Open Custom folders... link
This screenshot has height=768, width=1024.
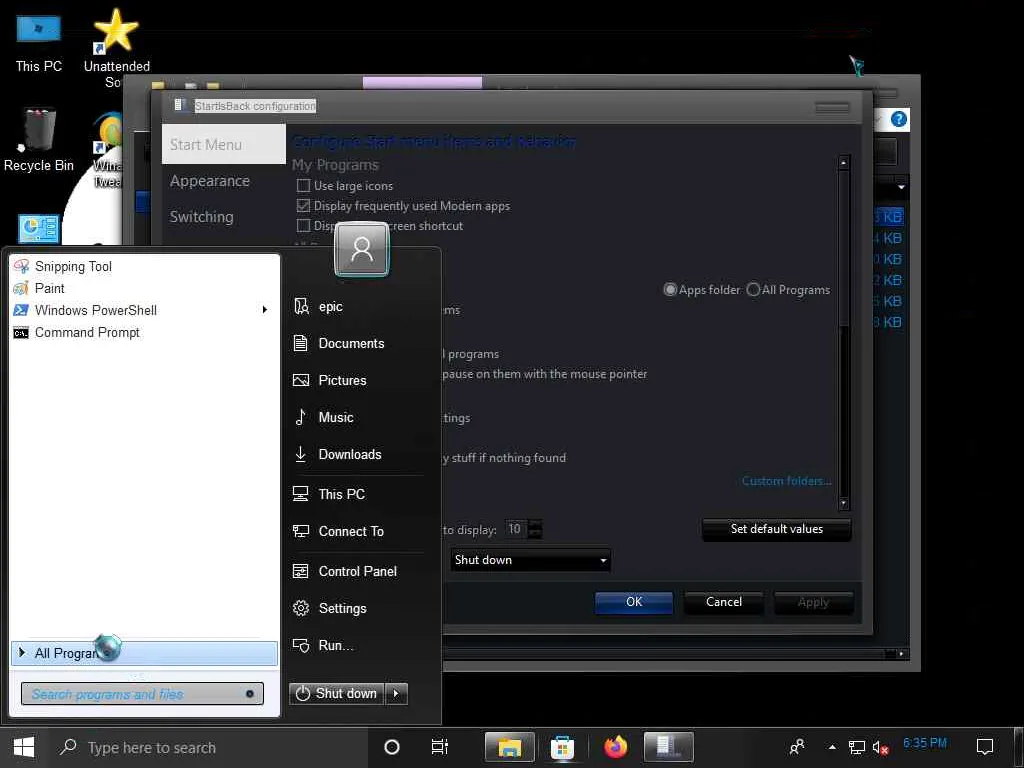786,481
